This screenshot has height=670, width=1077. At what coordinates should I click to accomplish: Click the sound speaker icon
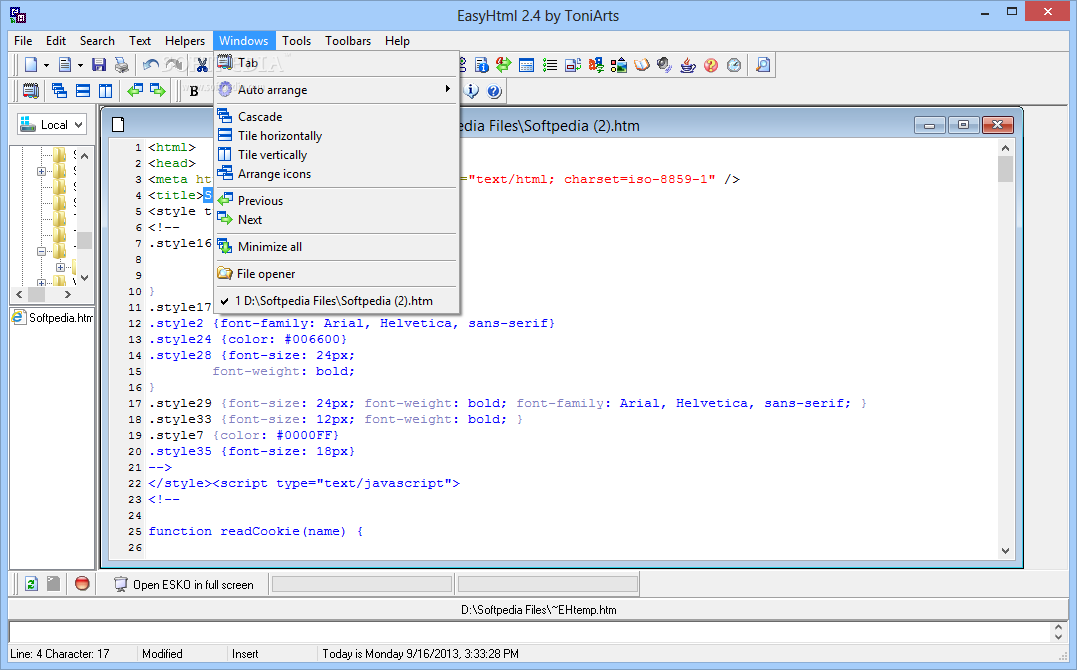[x=664, y=65]
